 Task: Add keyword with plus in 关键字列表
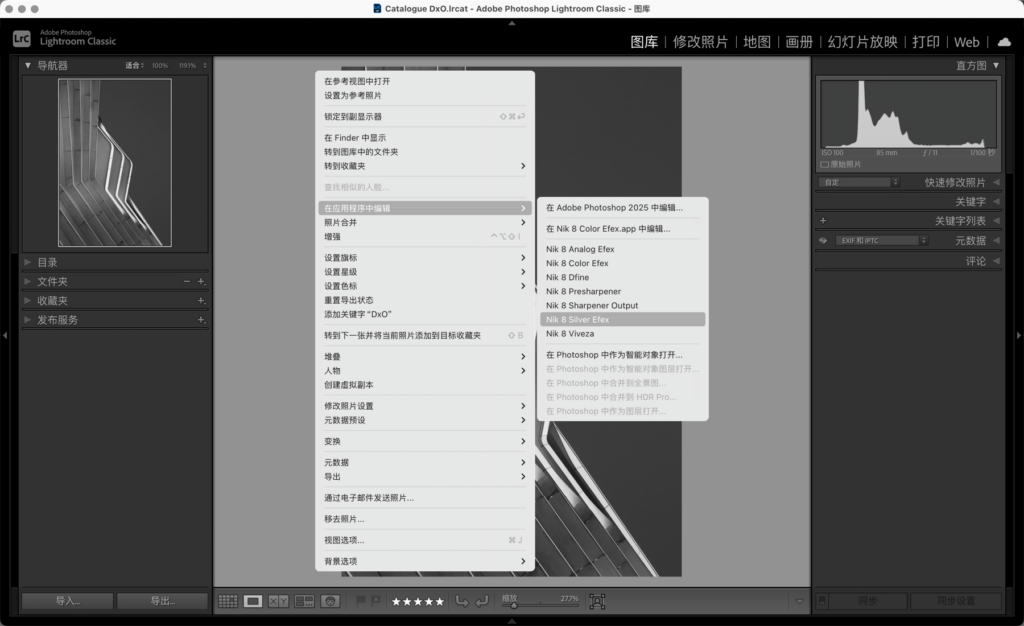823,221
